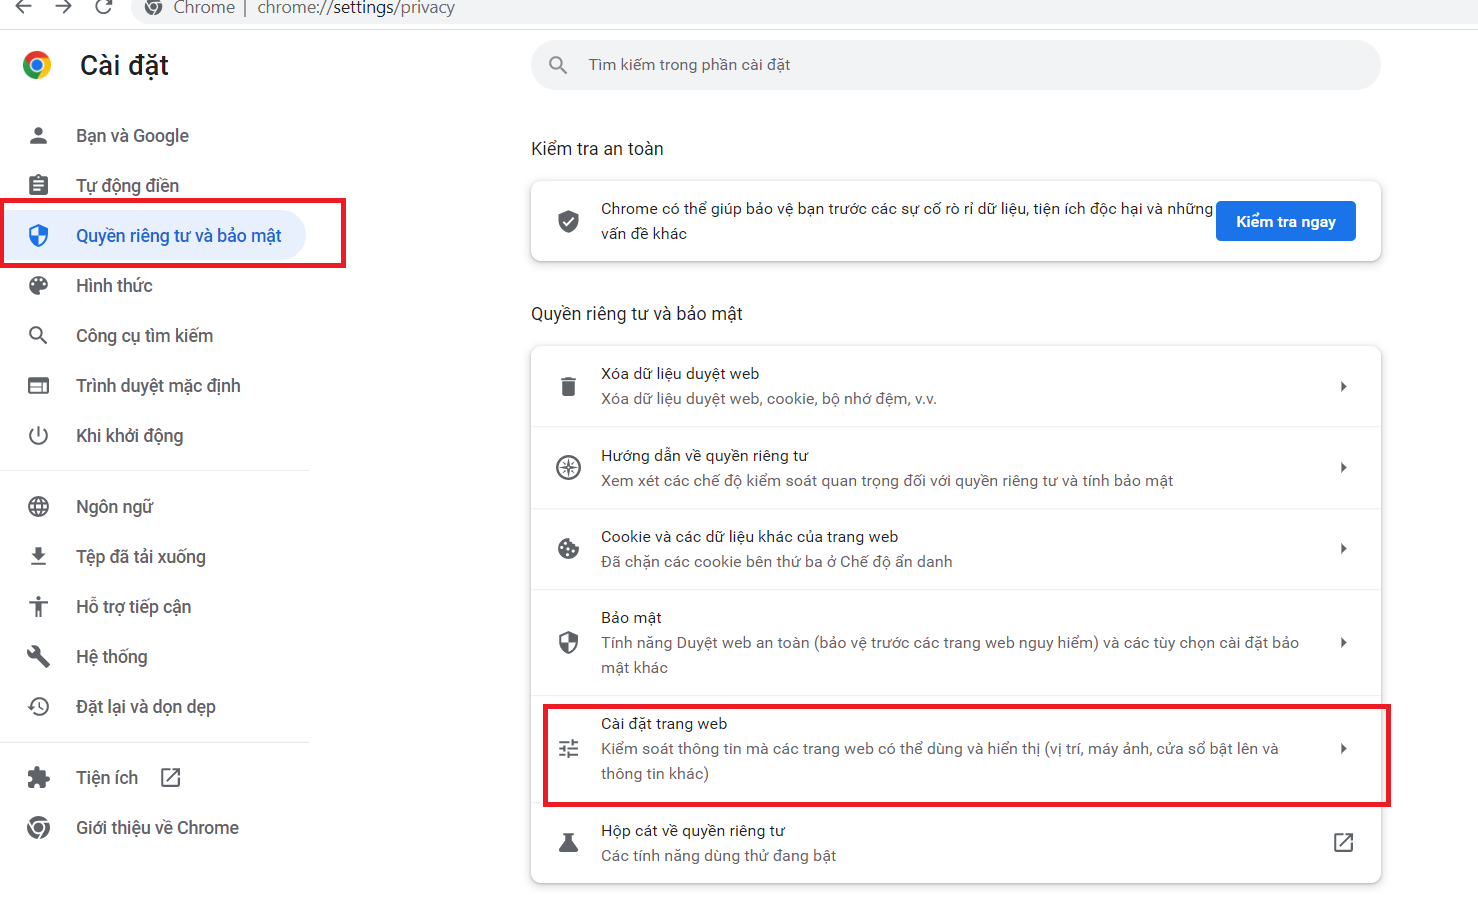
Task: Click the browser forward arrow
Action: (x=63, y=7)
